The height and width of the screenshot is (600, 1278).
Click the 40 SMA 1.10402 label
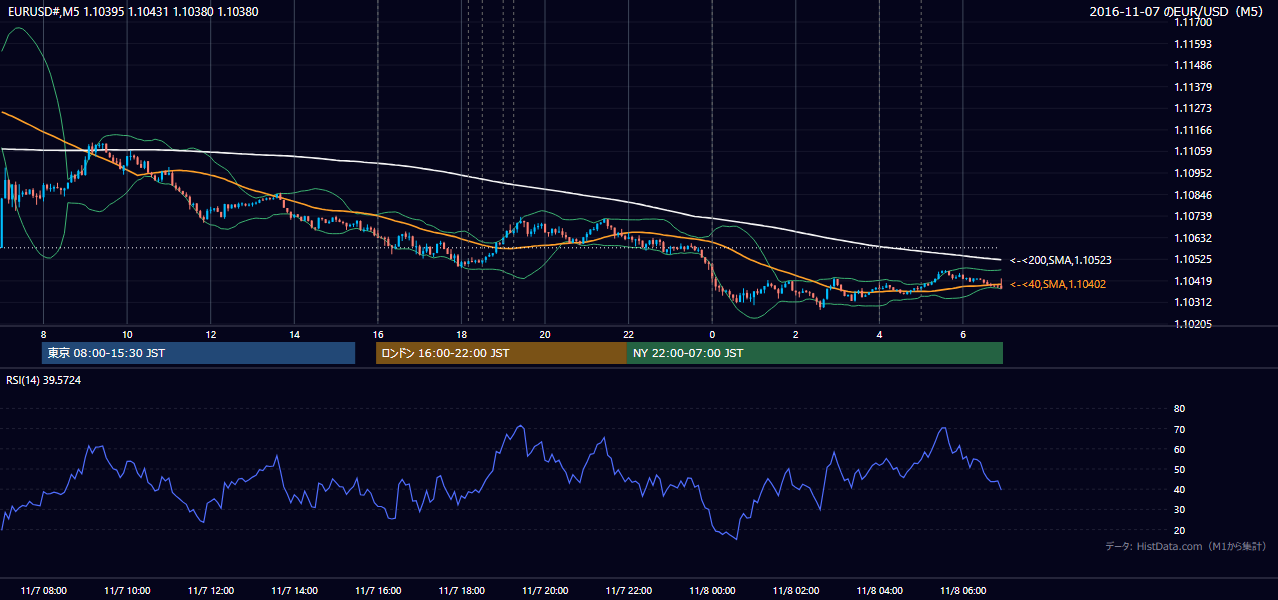pos(1058,284)
